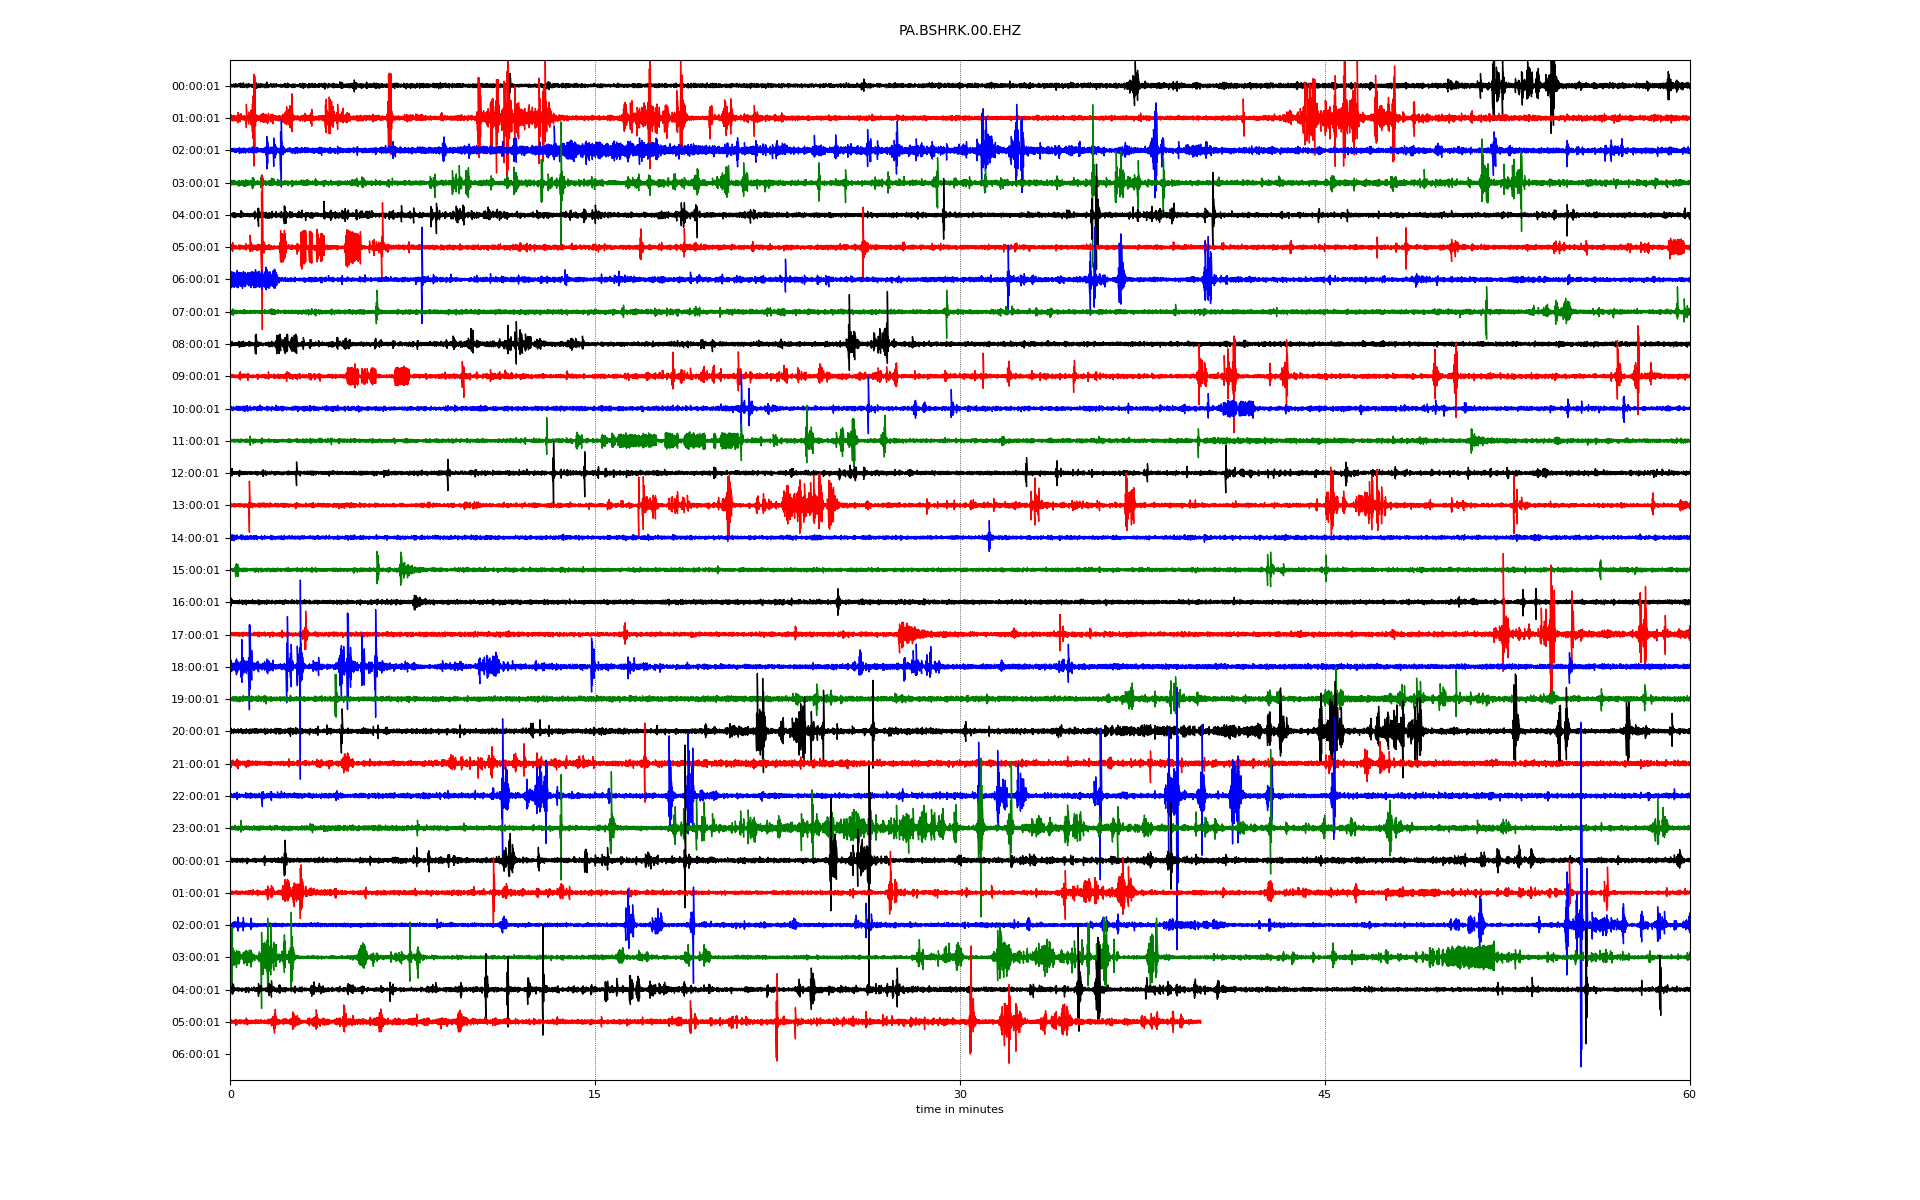Click the x-axis tick label 15
Viewport: 1920px width, 1200px height.
tap(595, 1094)
